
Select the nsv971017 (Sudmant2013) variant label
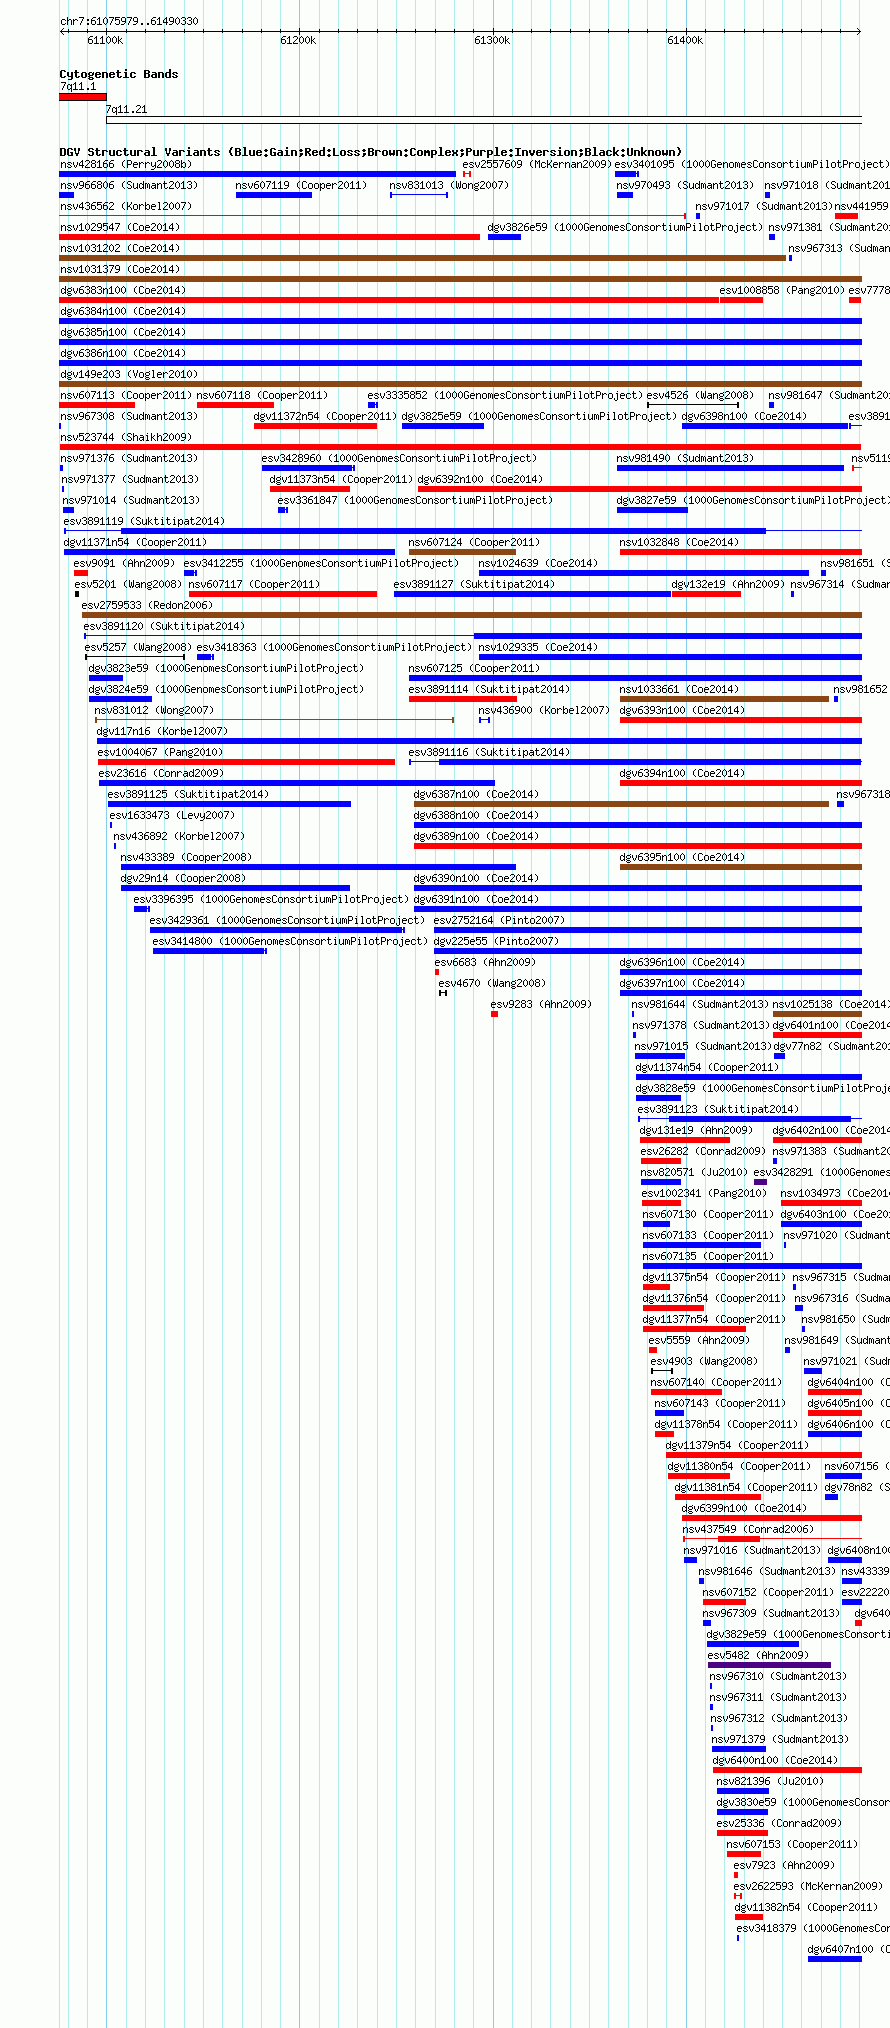[x=764, y=206]
